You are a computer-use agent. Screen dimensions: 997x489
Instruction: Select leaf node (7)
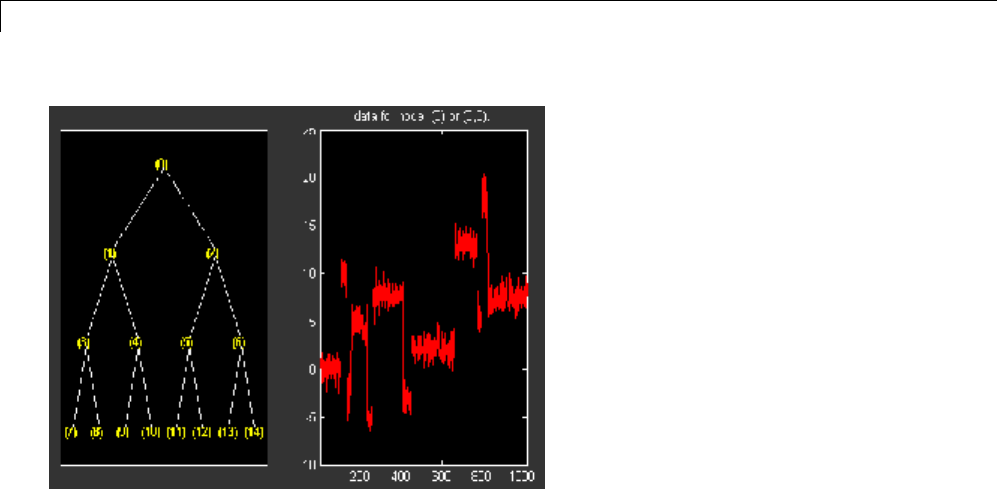click(71, 432)
